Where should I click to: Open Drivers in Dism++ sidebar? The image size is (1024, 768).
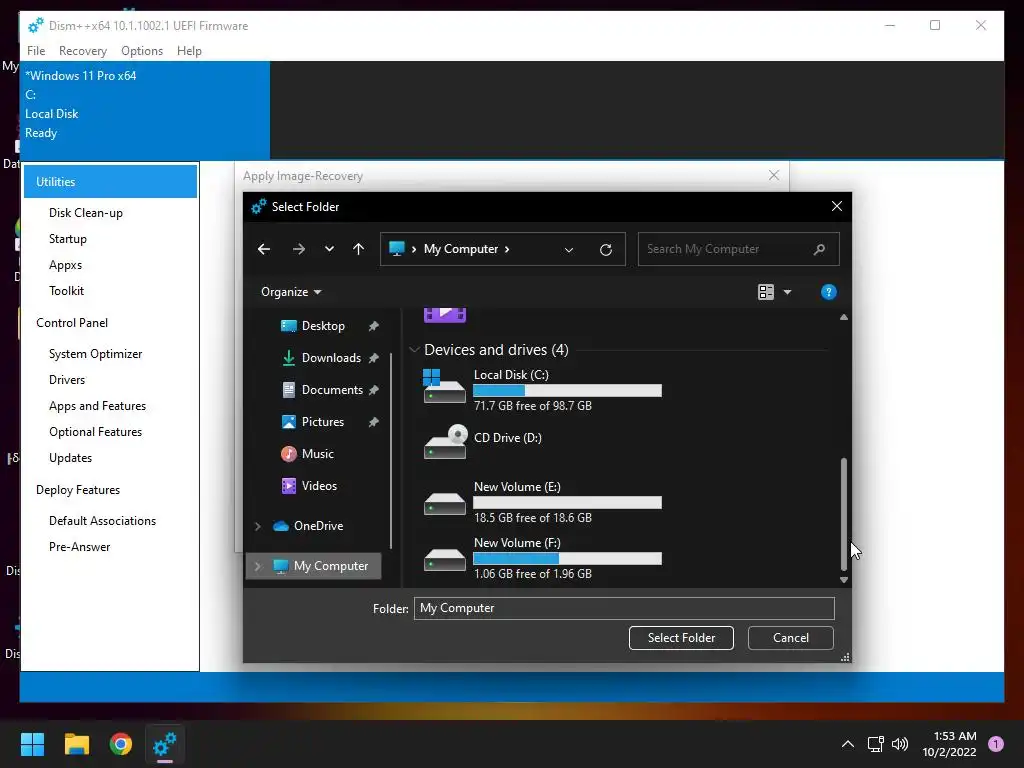tap(67, 380)
